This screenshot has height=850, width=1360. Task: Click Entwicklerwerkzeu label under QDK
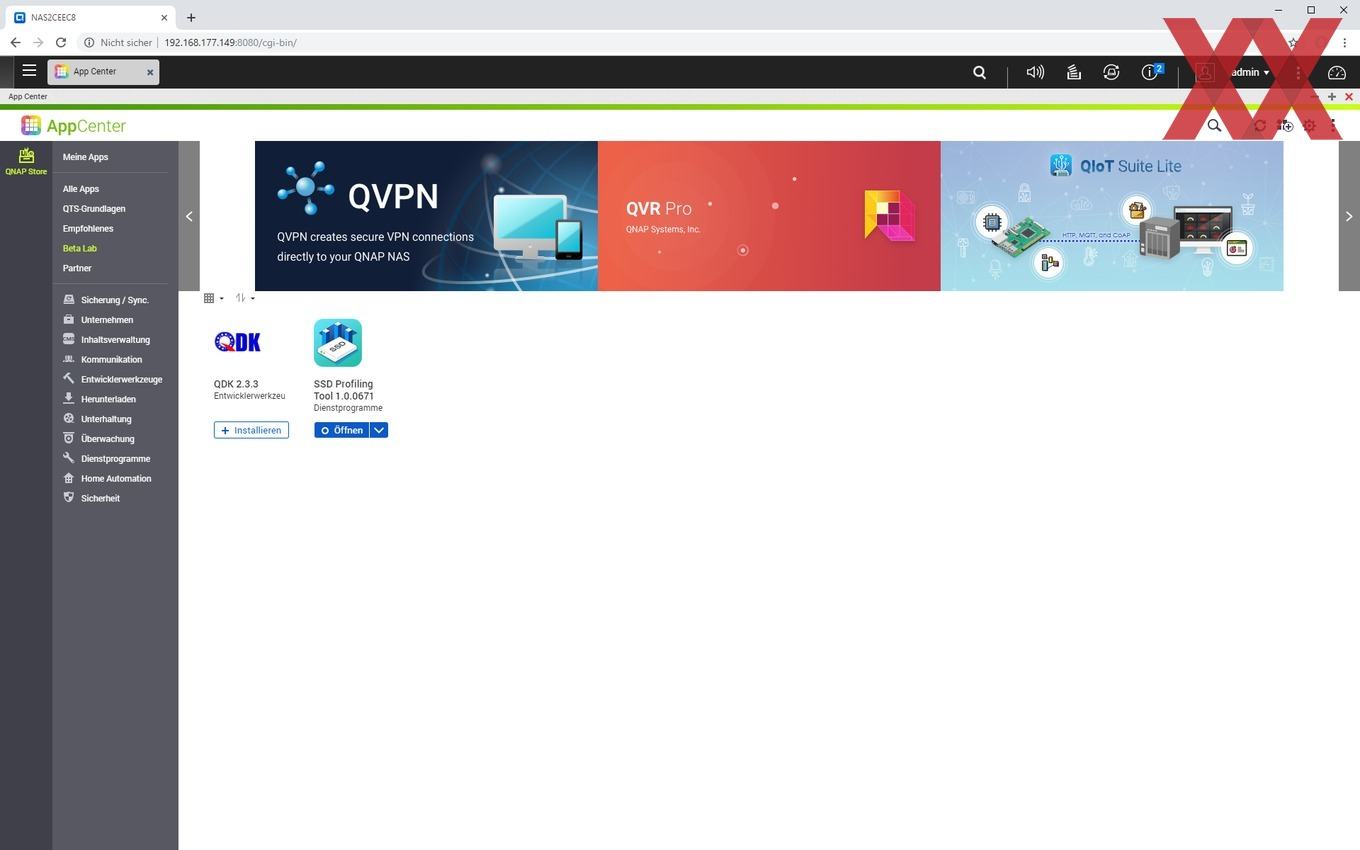click(250, 396)
